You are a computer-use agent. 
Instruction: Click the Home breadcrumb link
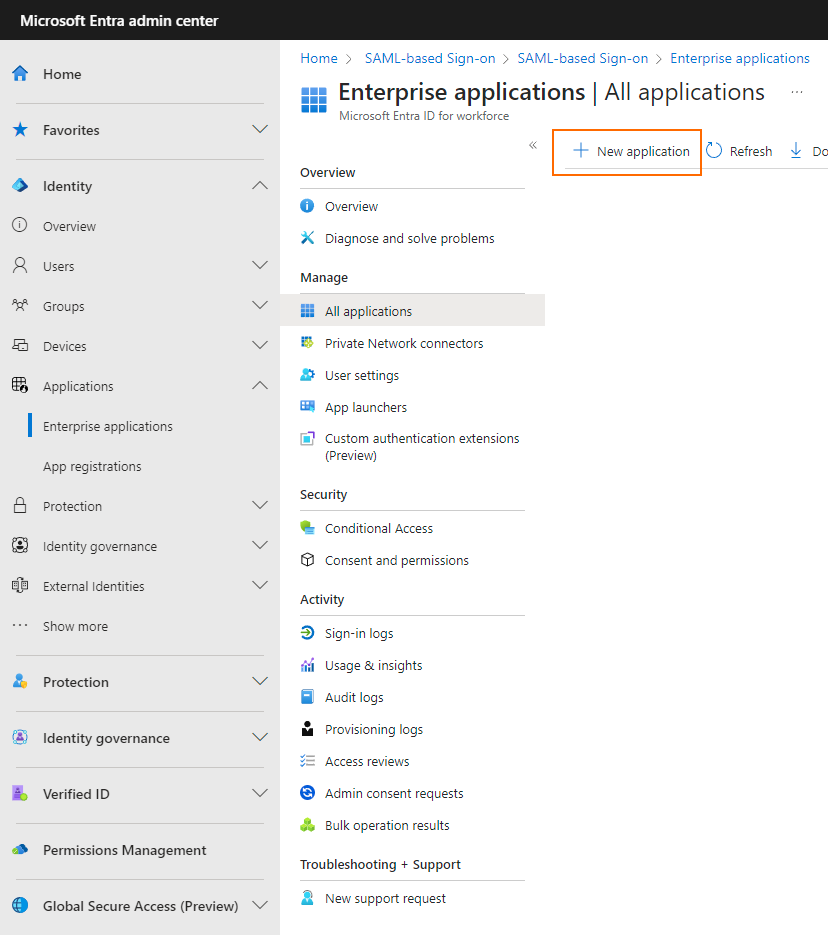[319, 58]
